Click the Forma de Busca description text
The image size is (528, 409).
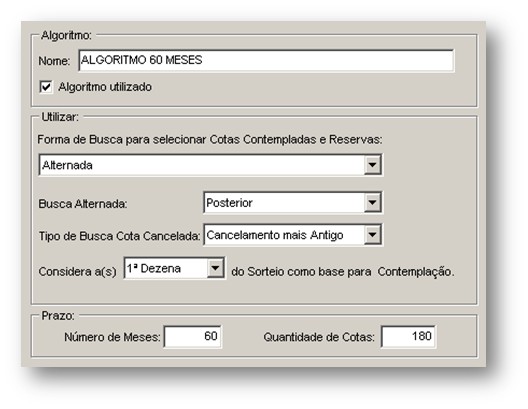click(x=210, y=139)
